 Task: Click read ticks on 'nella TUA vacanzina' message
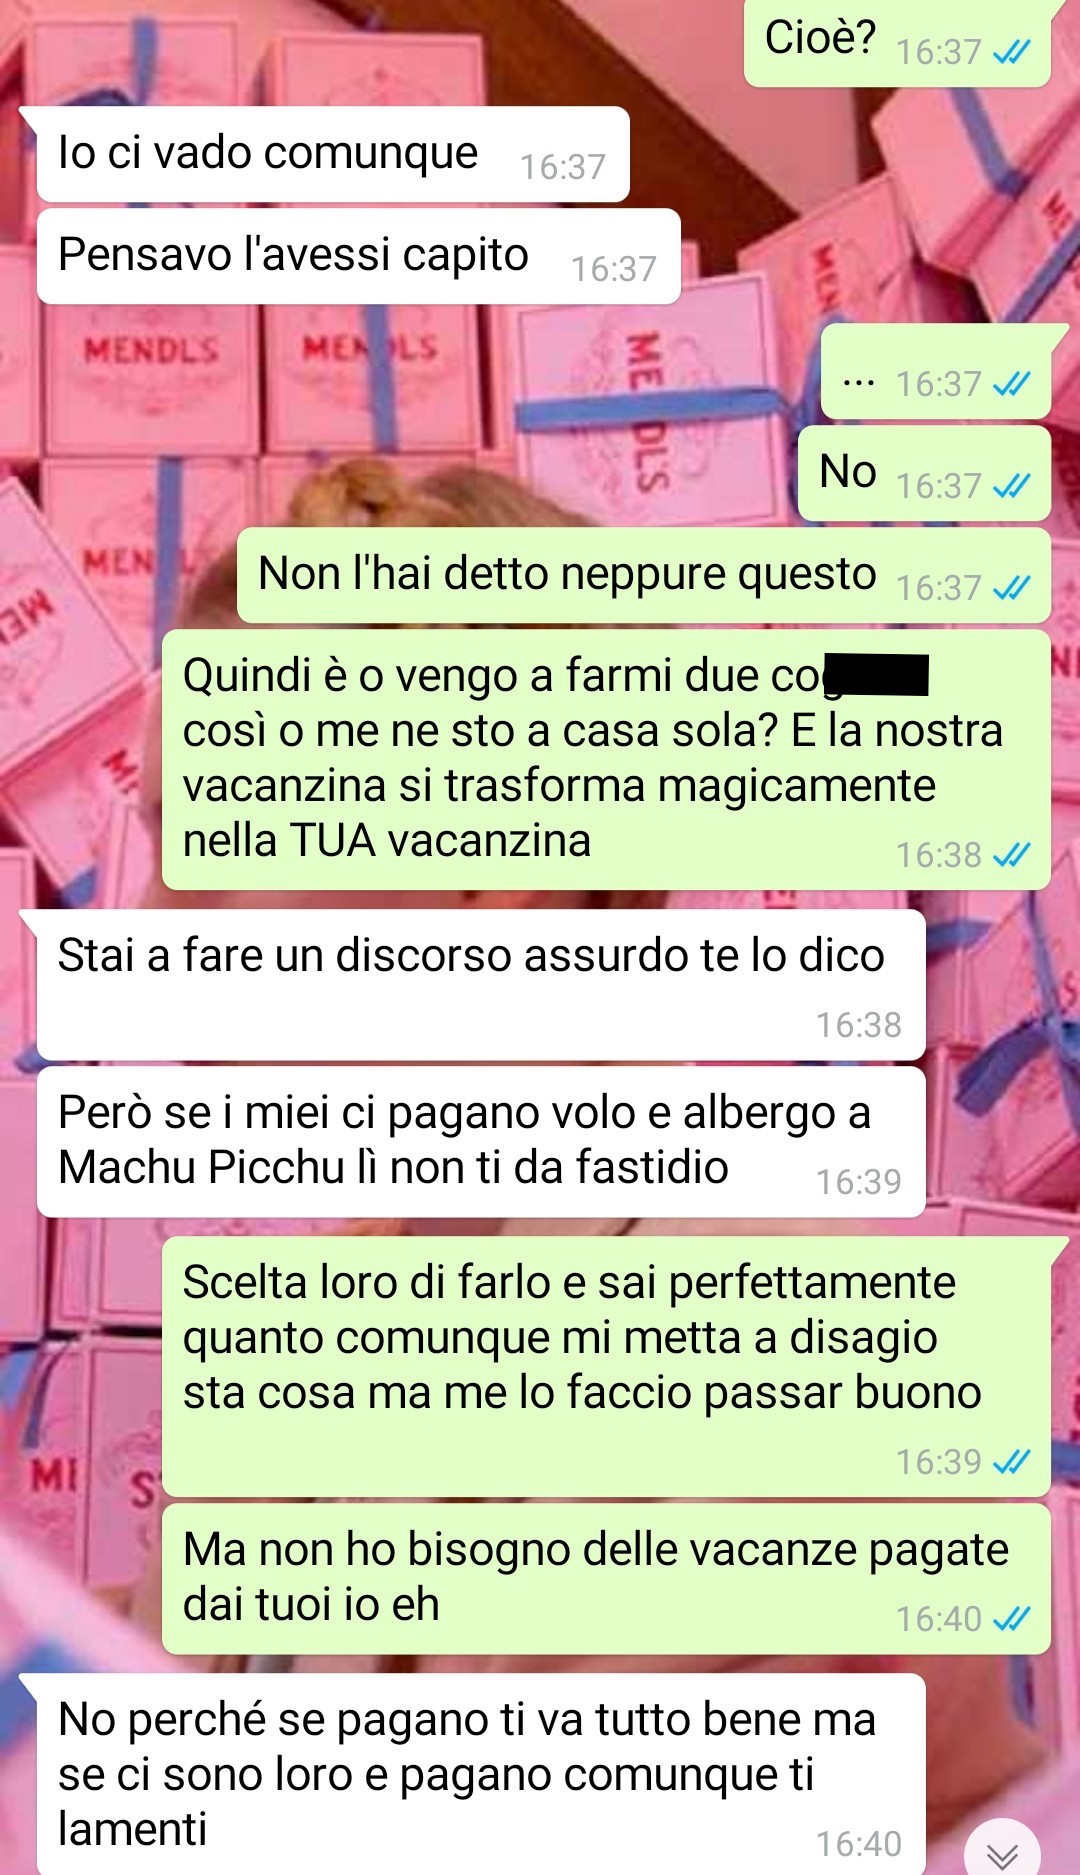click(1011, 855)
